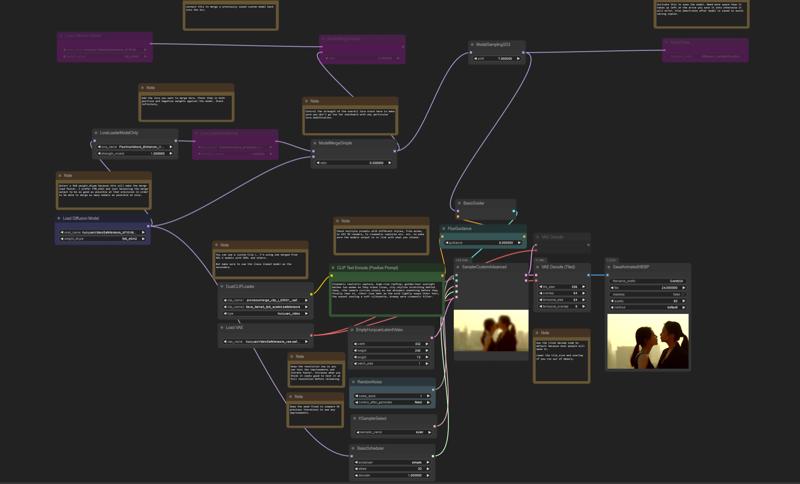This screenshot has height=484, width=800.
Task: Click the filename_prefix field in the WEBP save node
Action: pos(648,281)
